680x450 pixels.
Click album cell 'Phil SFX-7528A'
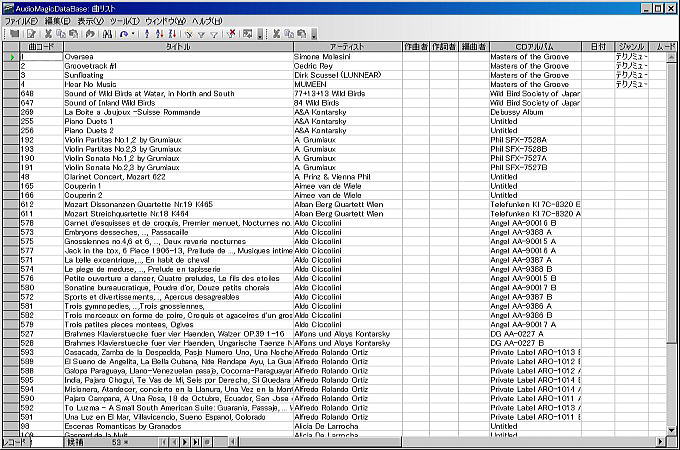(x=535, y=140)
